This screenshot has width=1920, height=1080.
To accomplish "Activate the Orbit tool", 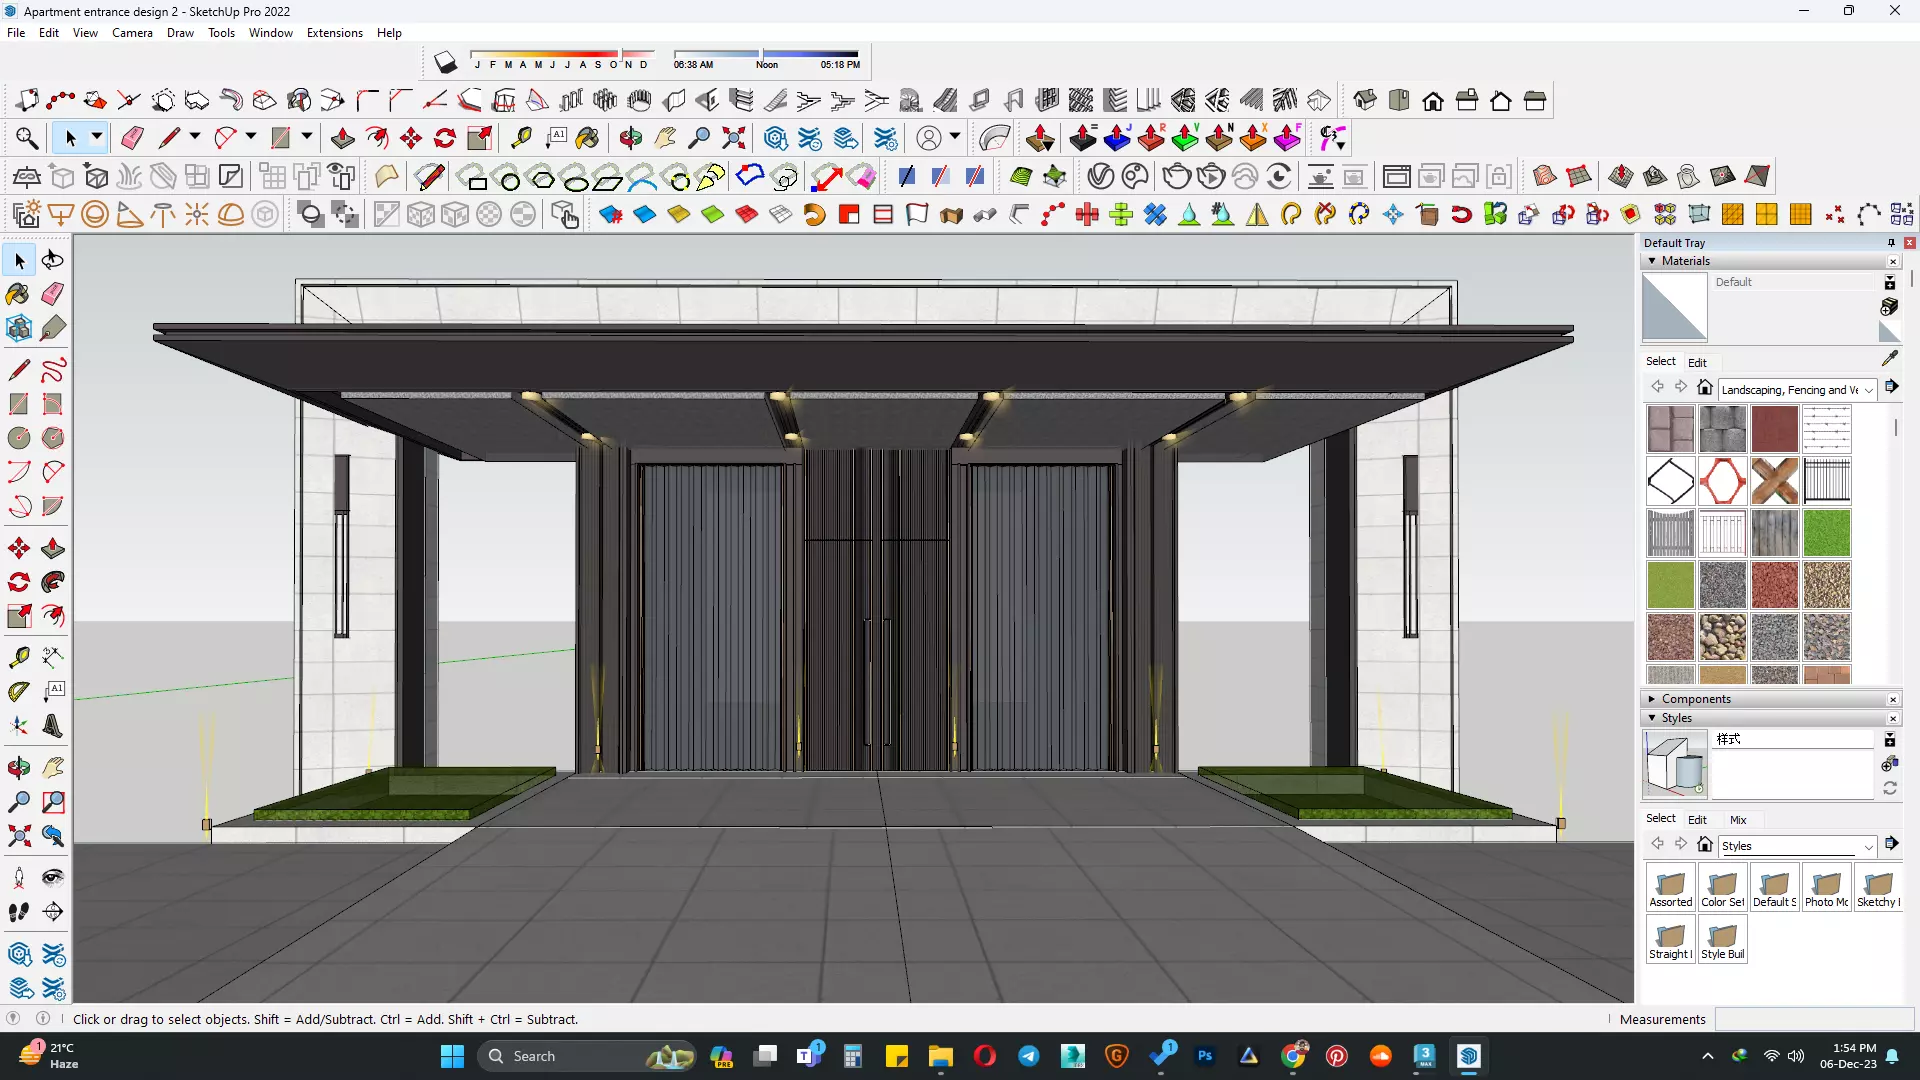I will (x=19, y=768).
